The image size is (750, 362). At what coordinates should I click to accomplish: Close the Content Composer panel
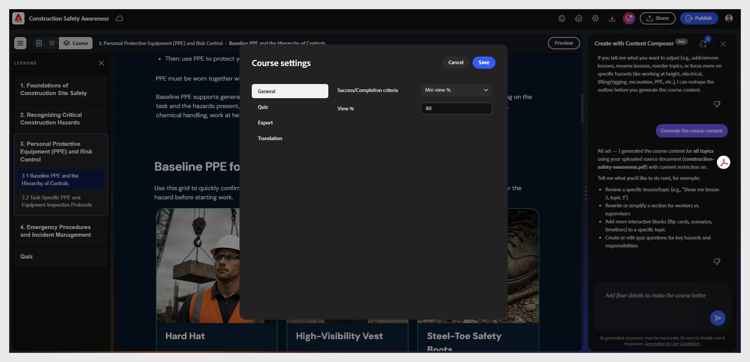tap(723, 44)
